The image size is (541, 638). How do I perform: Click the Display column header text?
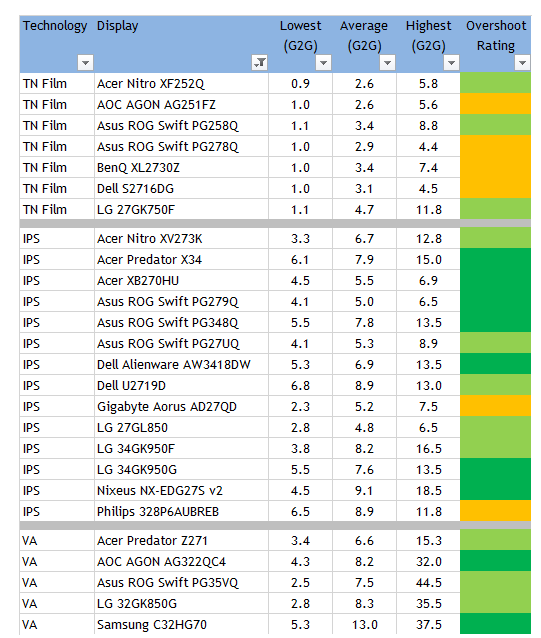118,26
